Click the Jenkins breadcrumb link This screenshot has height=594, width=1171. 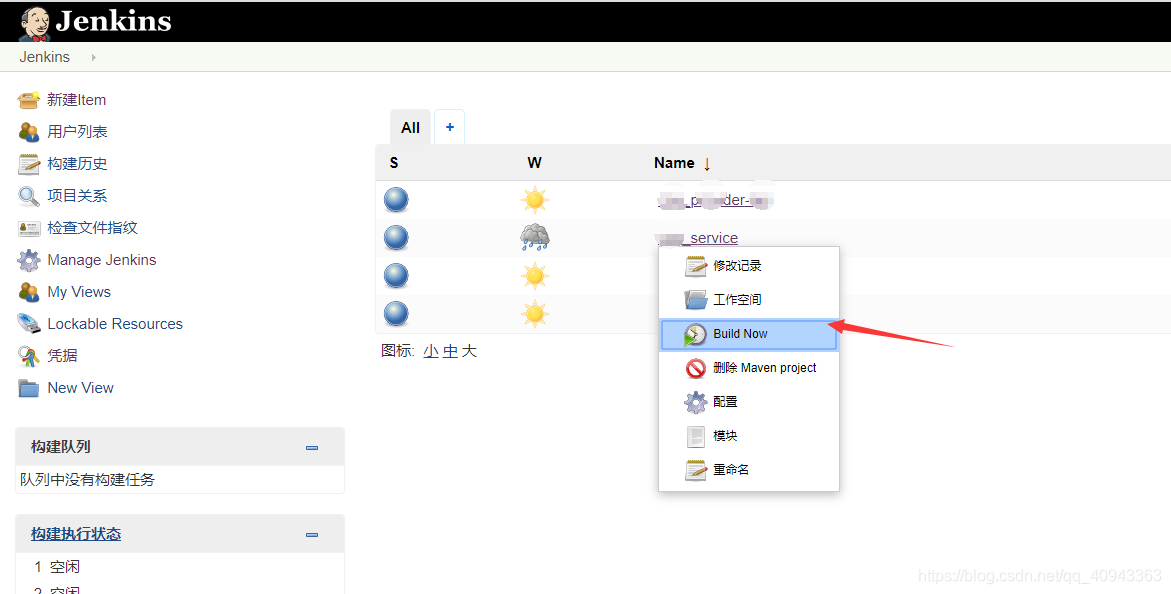(x=45, y=57)
